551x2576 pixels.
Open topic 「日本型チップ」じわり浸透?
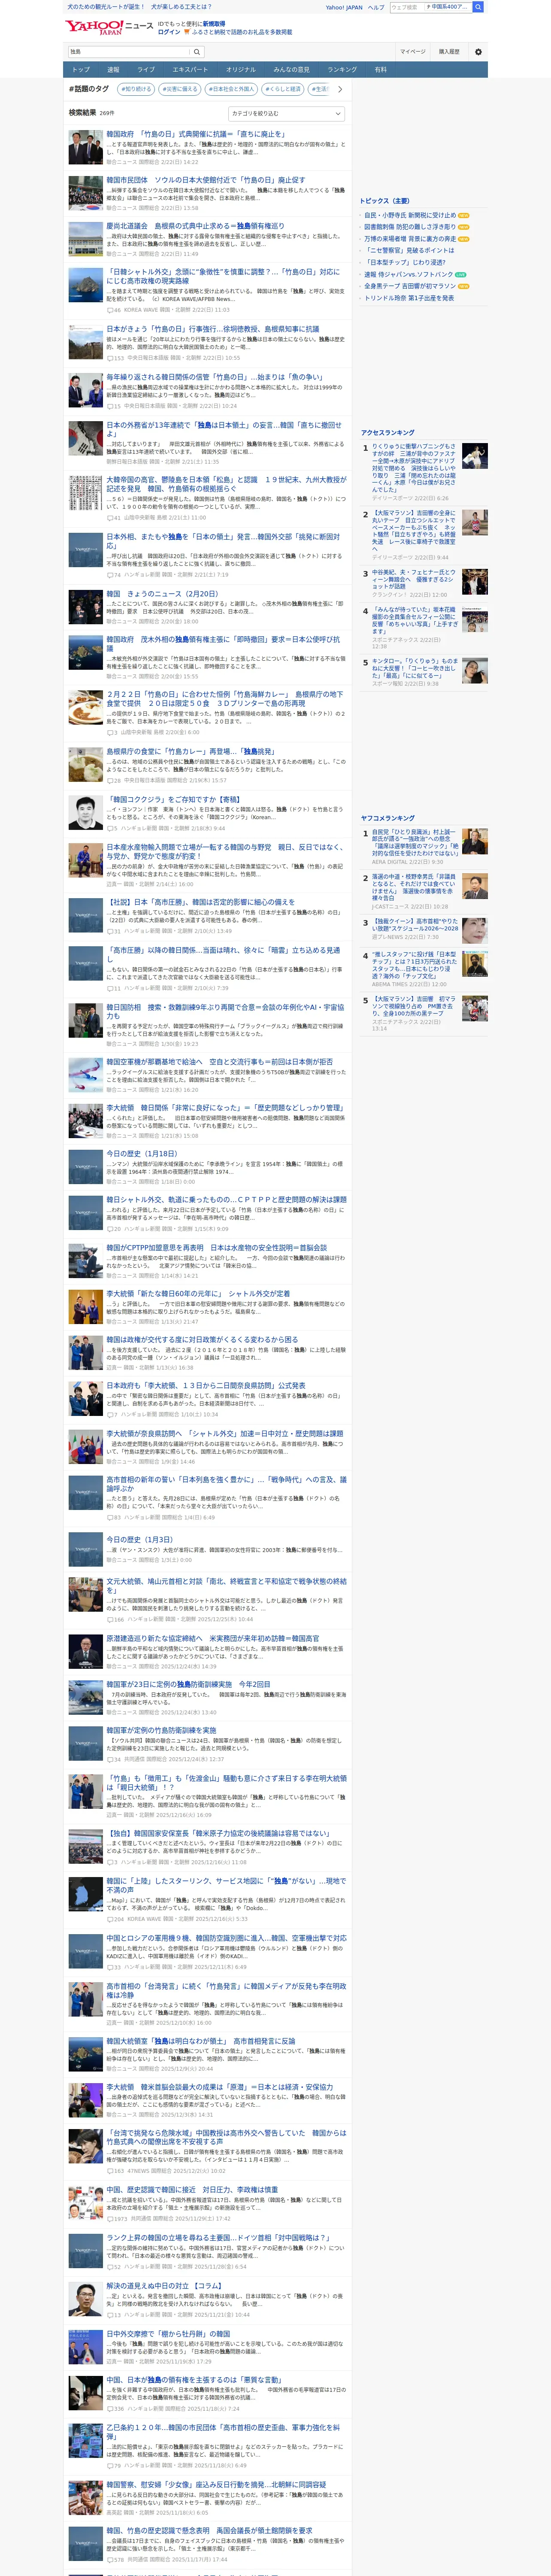point(405,262)
